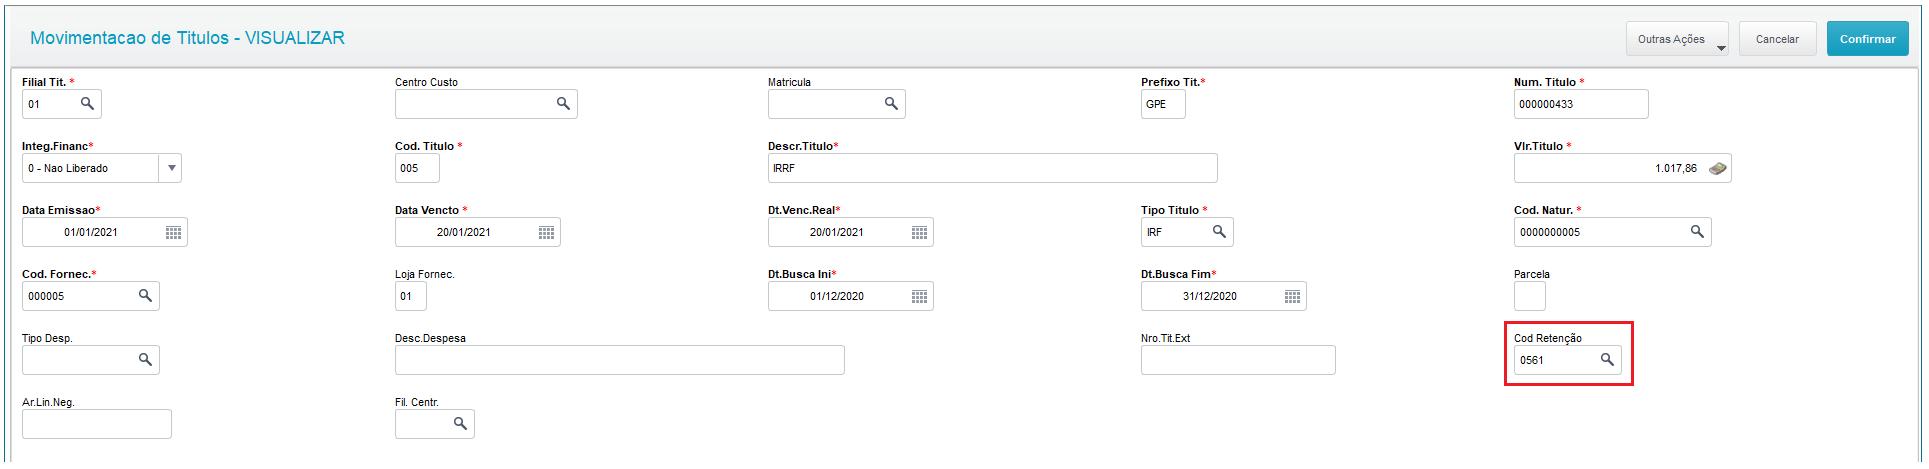Select Dt.Busca Fim date 31/12/2020
The image size is (1929, 469).
pos(1210,296)
